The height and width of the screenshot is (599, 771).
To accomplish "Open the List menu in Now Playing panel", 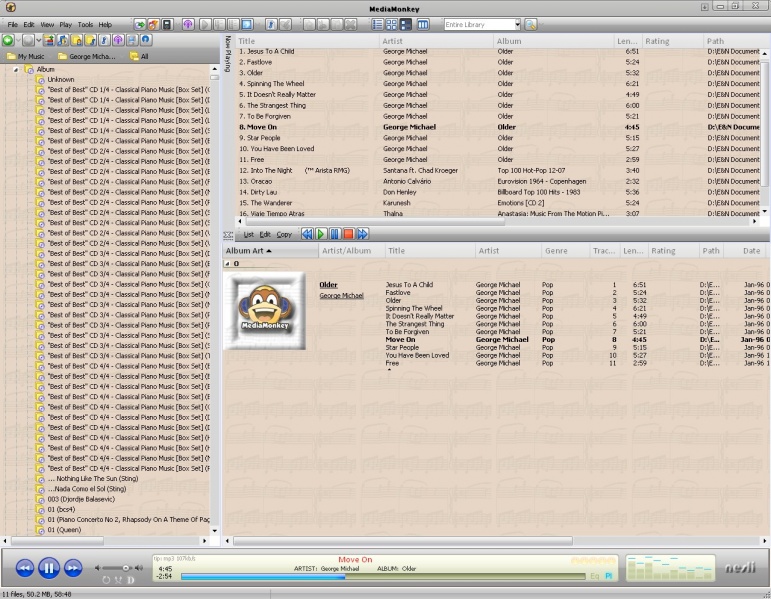I will (x=249, y=234).
